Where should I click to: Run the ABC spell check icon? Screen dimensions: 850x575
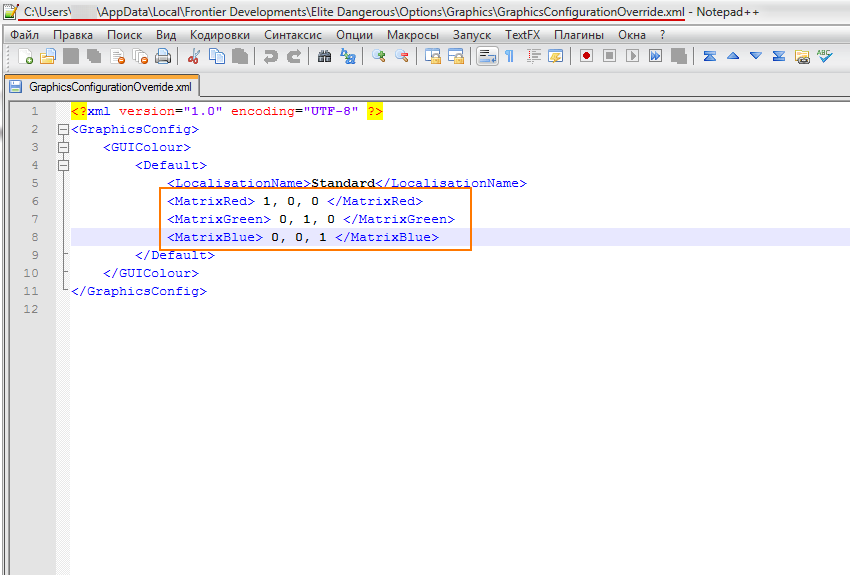(825, 56)
